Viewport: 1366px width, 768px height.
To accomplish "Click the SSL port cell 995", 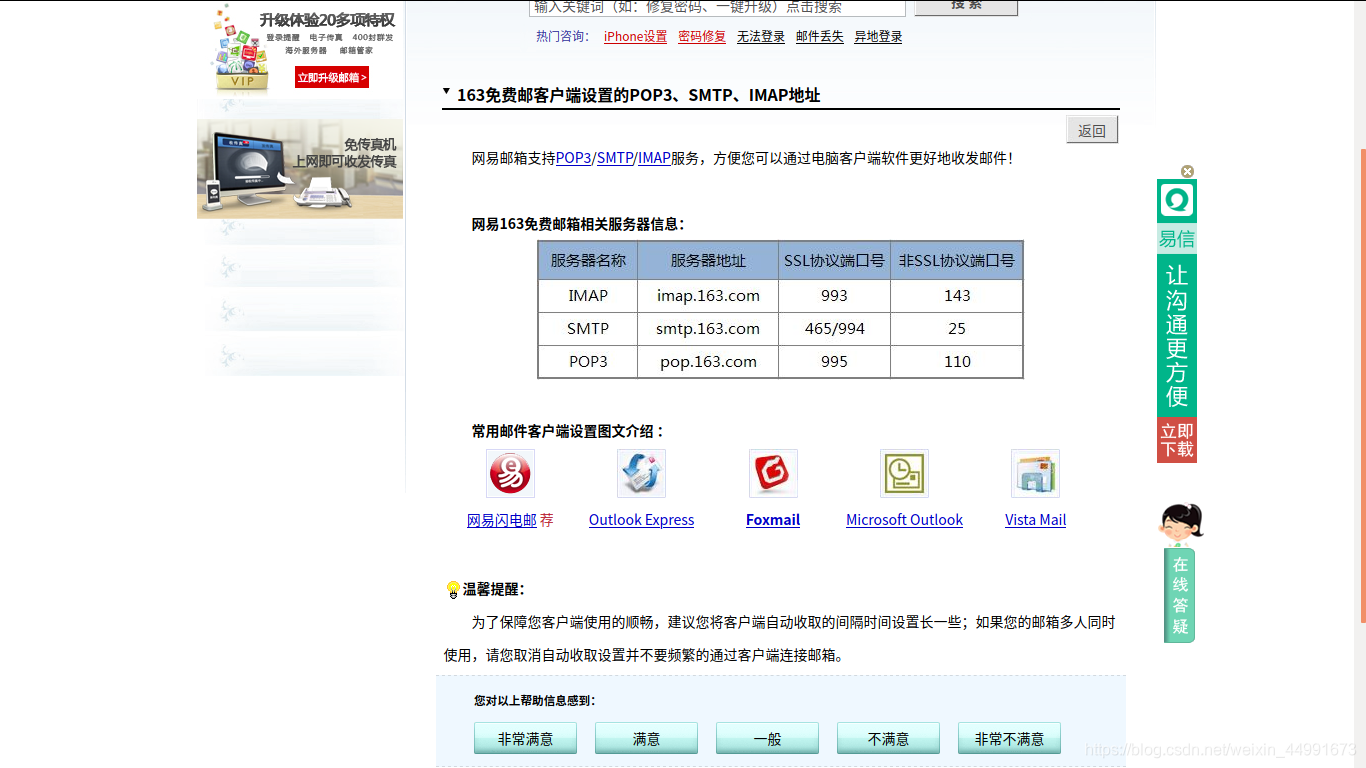I will 834,362.
